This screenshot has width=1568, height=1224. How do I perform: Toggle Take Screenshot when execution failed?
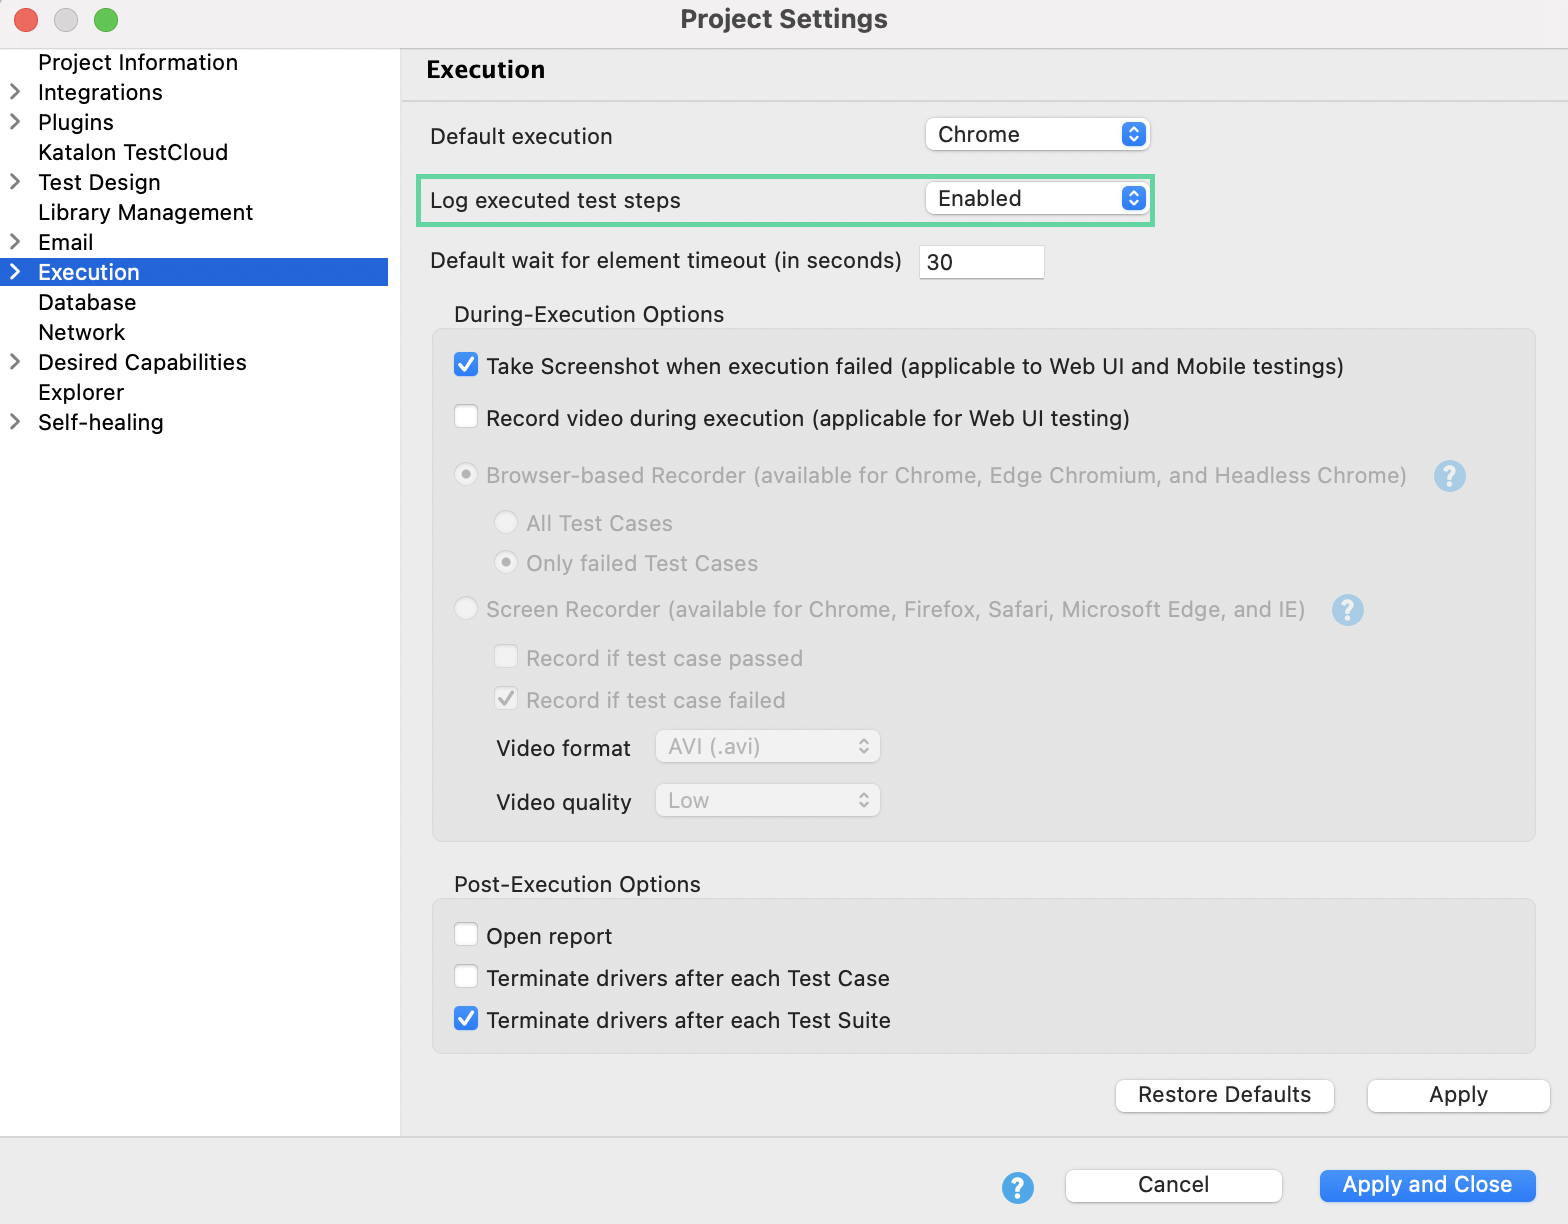pos(466,365)
